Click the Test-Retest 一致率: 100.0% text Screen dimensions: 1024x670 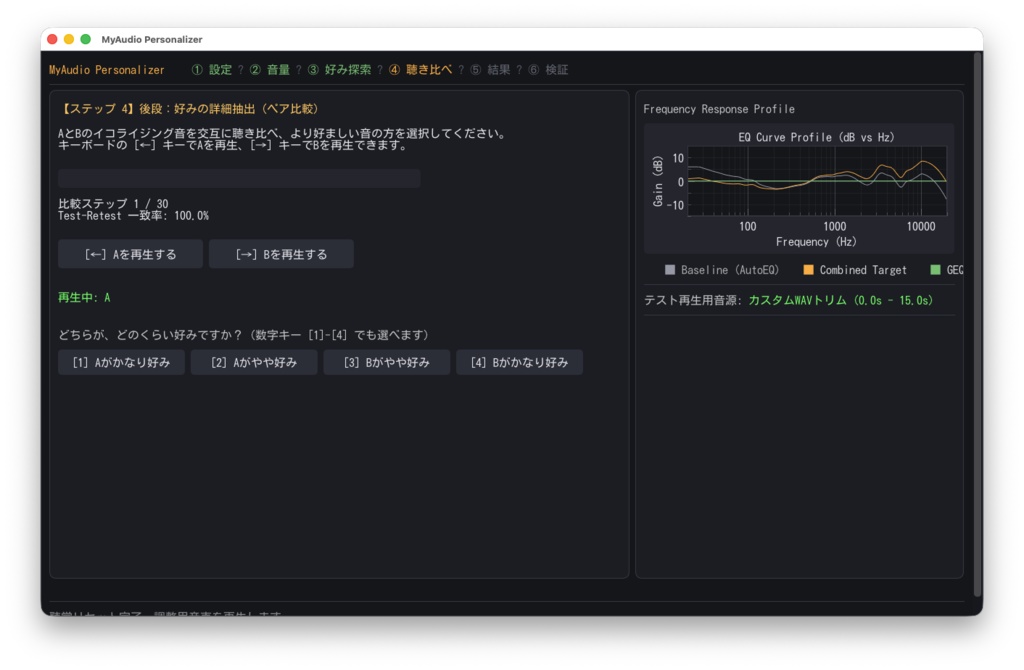(133, 216)
